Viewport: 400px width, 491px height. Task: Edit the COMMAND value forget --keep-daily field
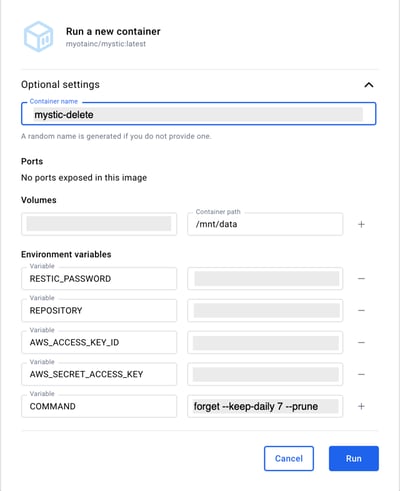pos(265,406)
